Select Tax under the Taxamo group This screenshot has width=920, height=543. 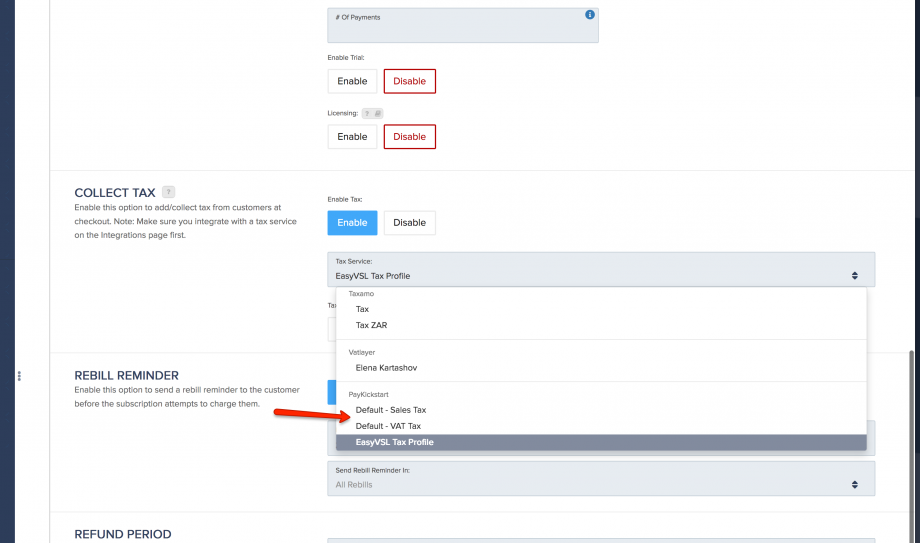pos(362,309)
